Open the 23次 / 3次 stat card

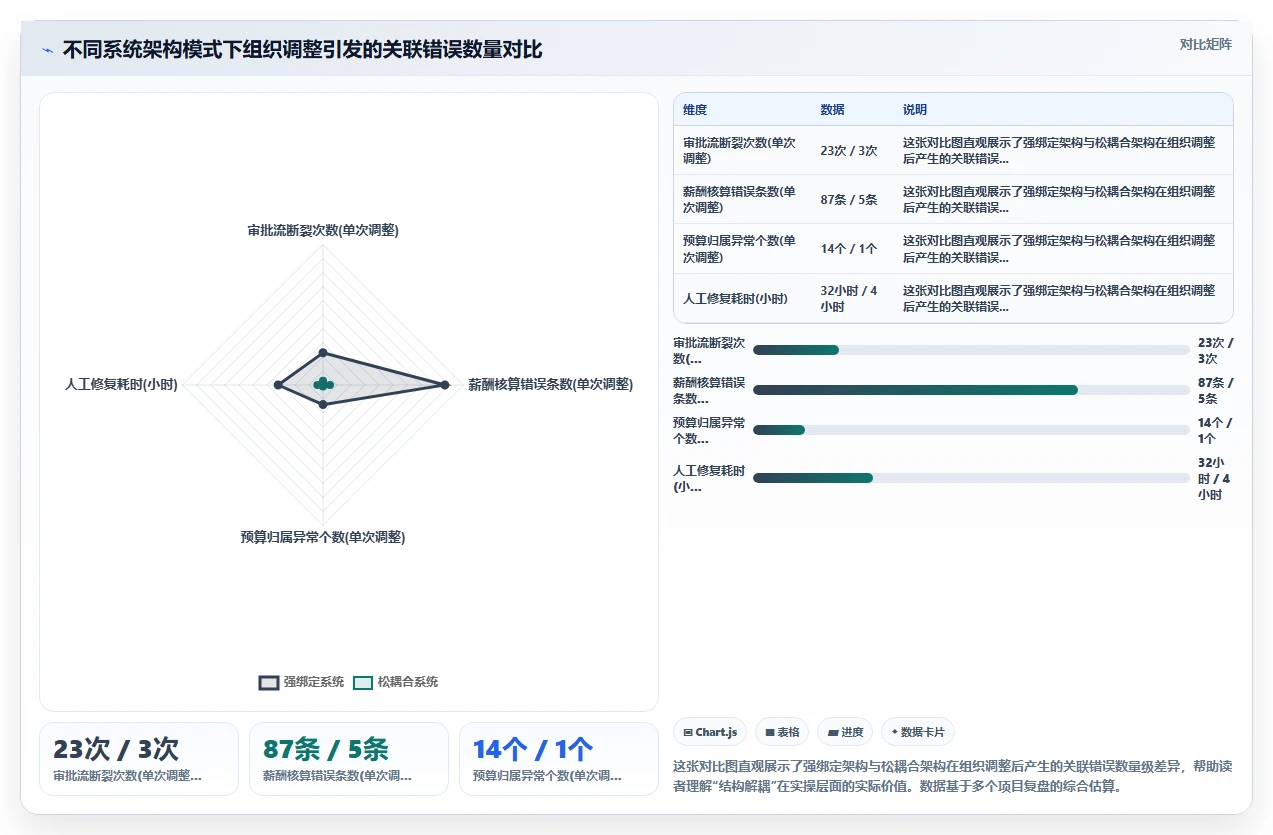(x=139, y=759)
